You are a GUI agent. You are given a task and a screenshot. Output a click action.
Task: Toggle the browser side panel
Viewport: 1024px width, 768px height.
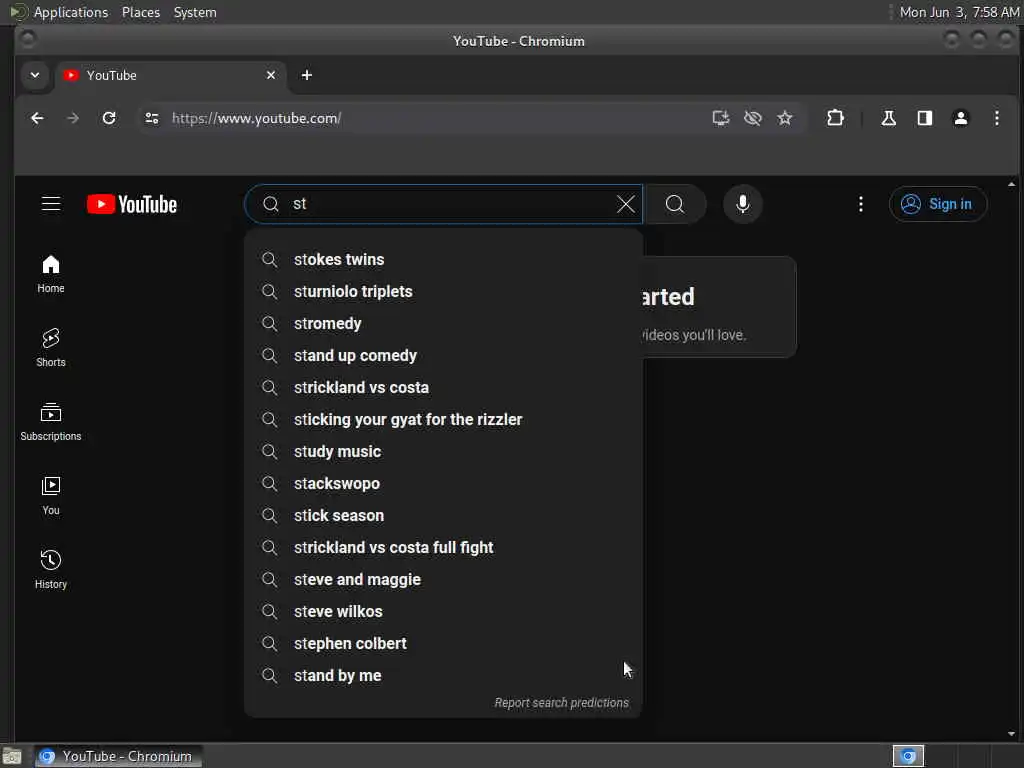click(x=925, y=118)
